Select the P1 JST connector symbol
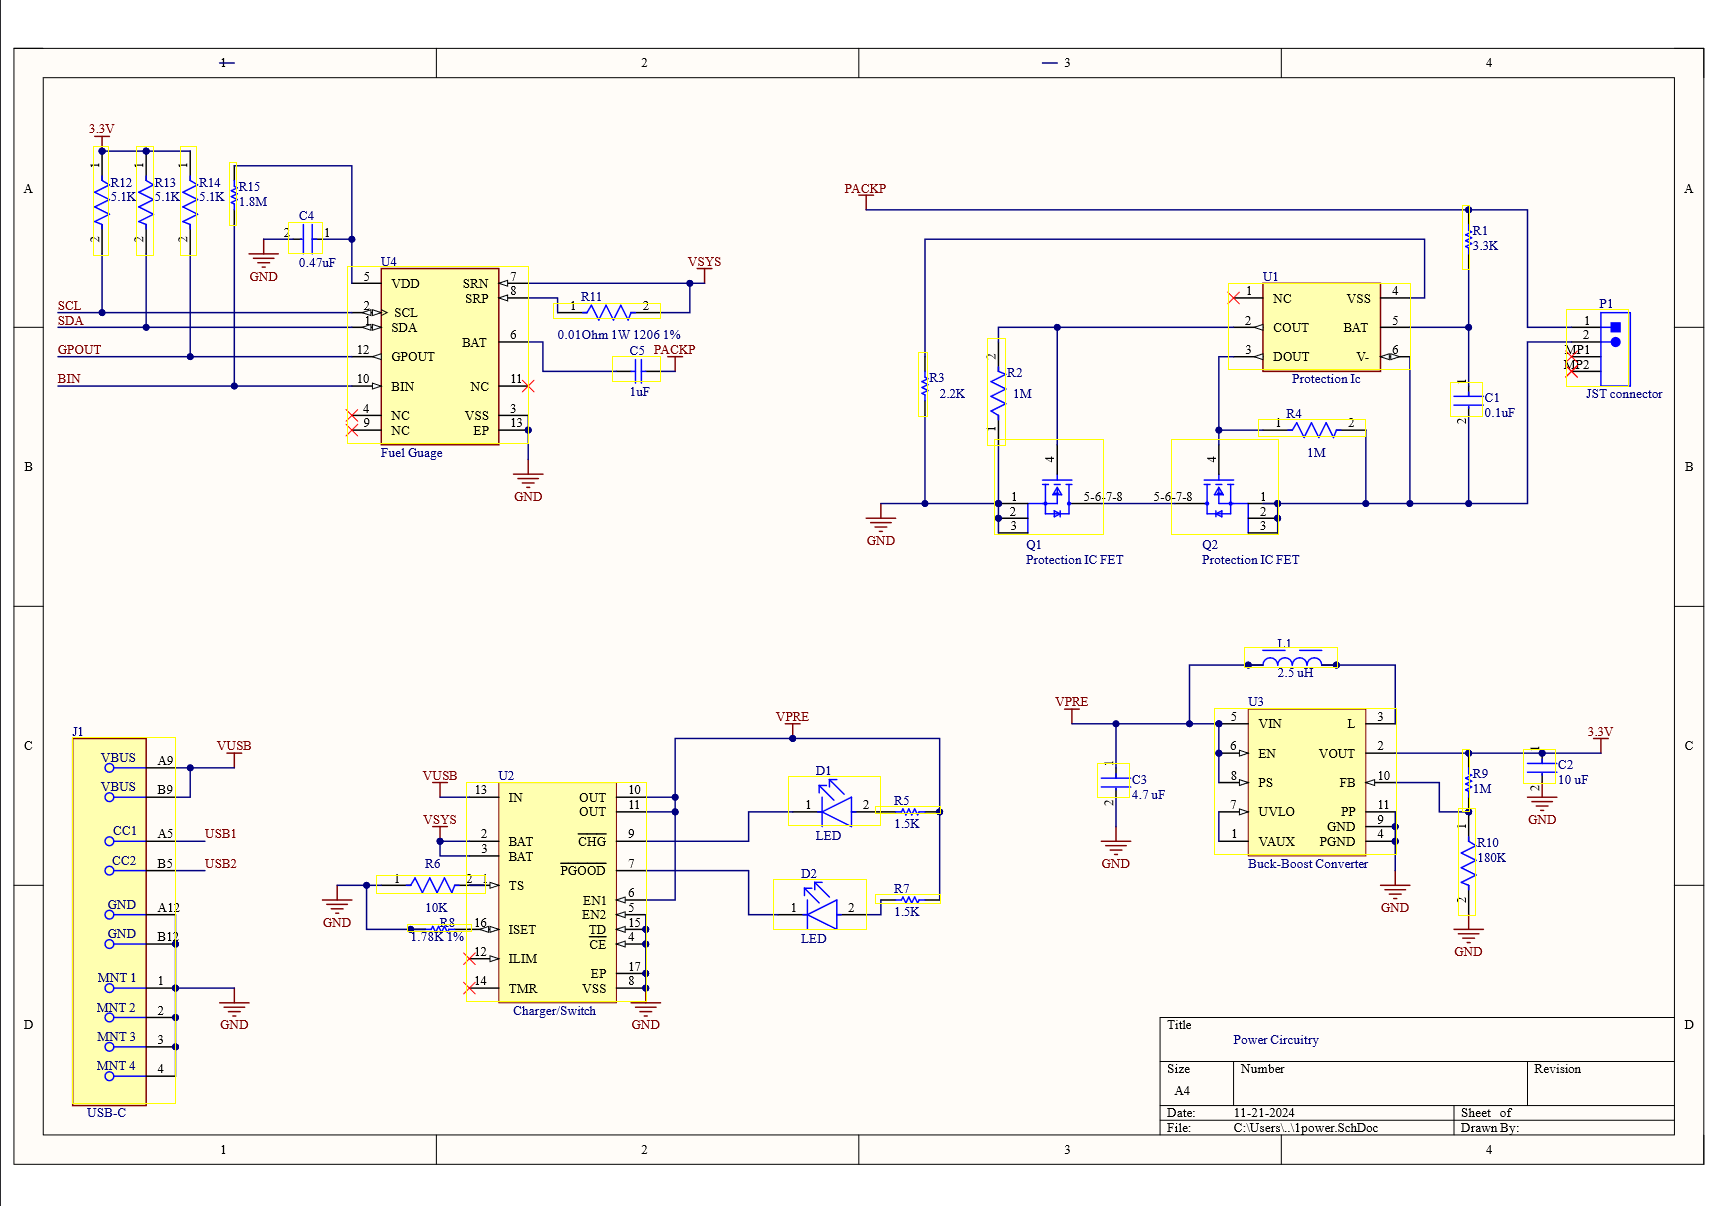1716x1206 pixels. click(1614, 348)
